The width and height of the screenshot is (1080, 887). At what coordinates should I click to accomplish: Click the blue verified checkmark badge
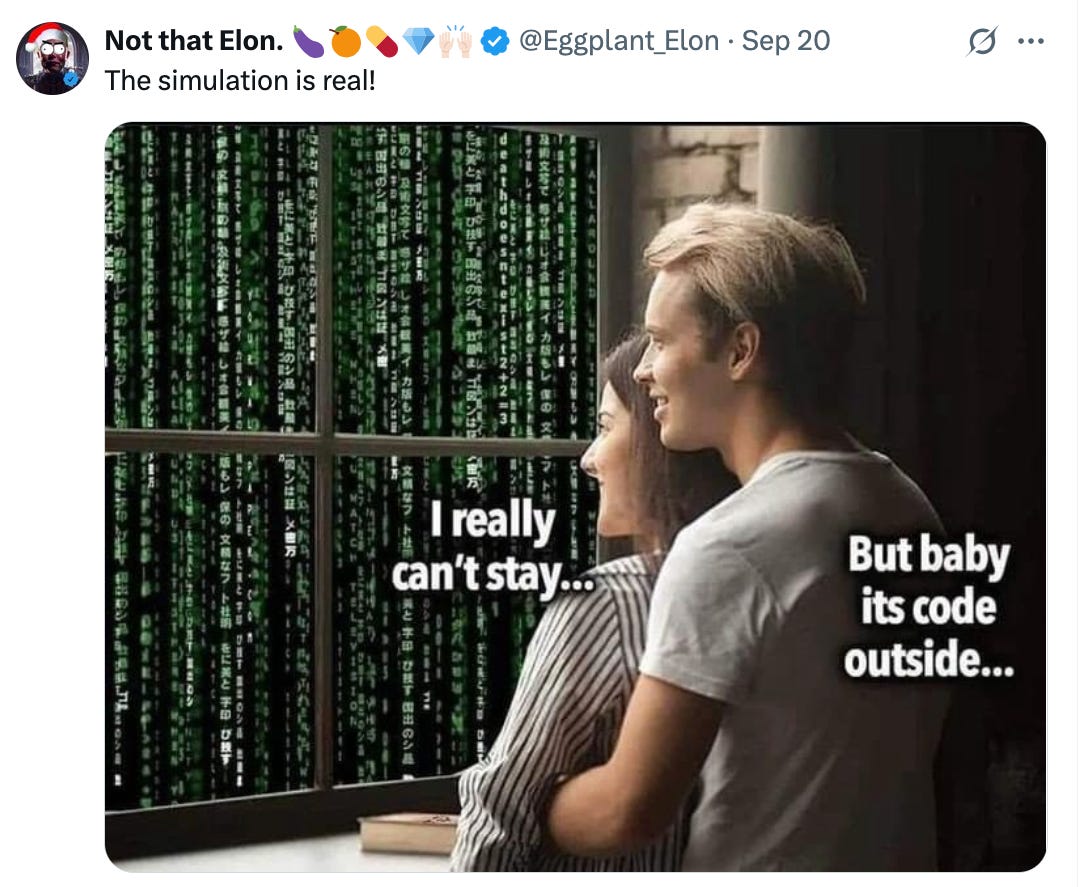[494, 41]
